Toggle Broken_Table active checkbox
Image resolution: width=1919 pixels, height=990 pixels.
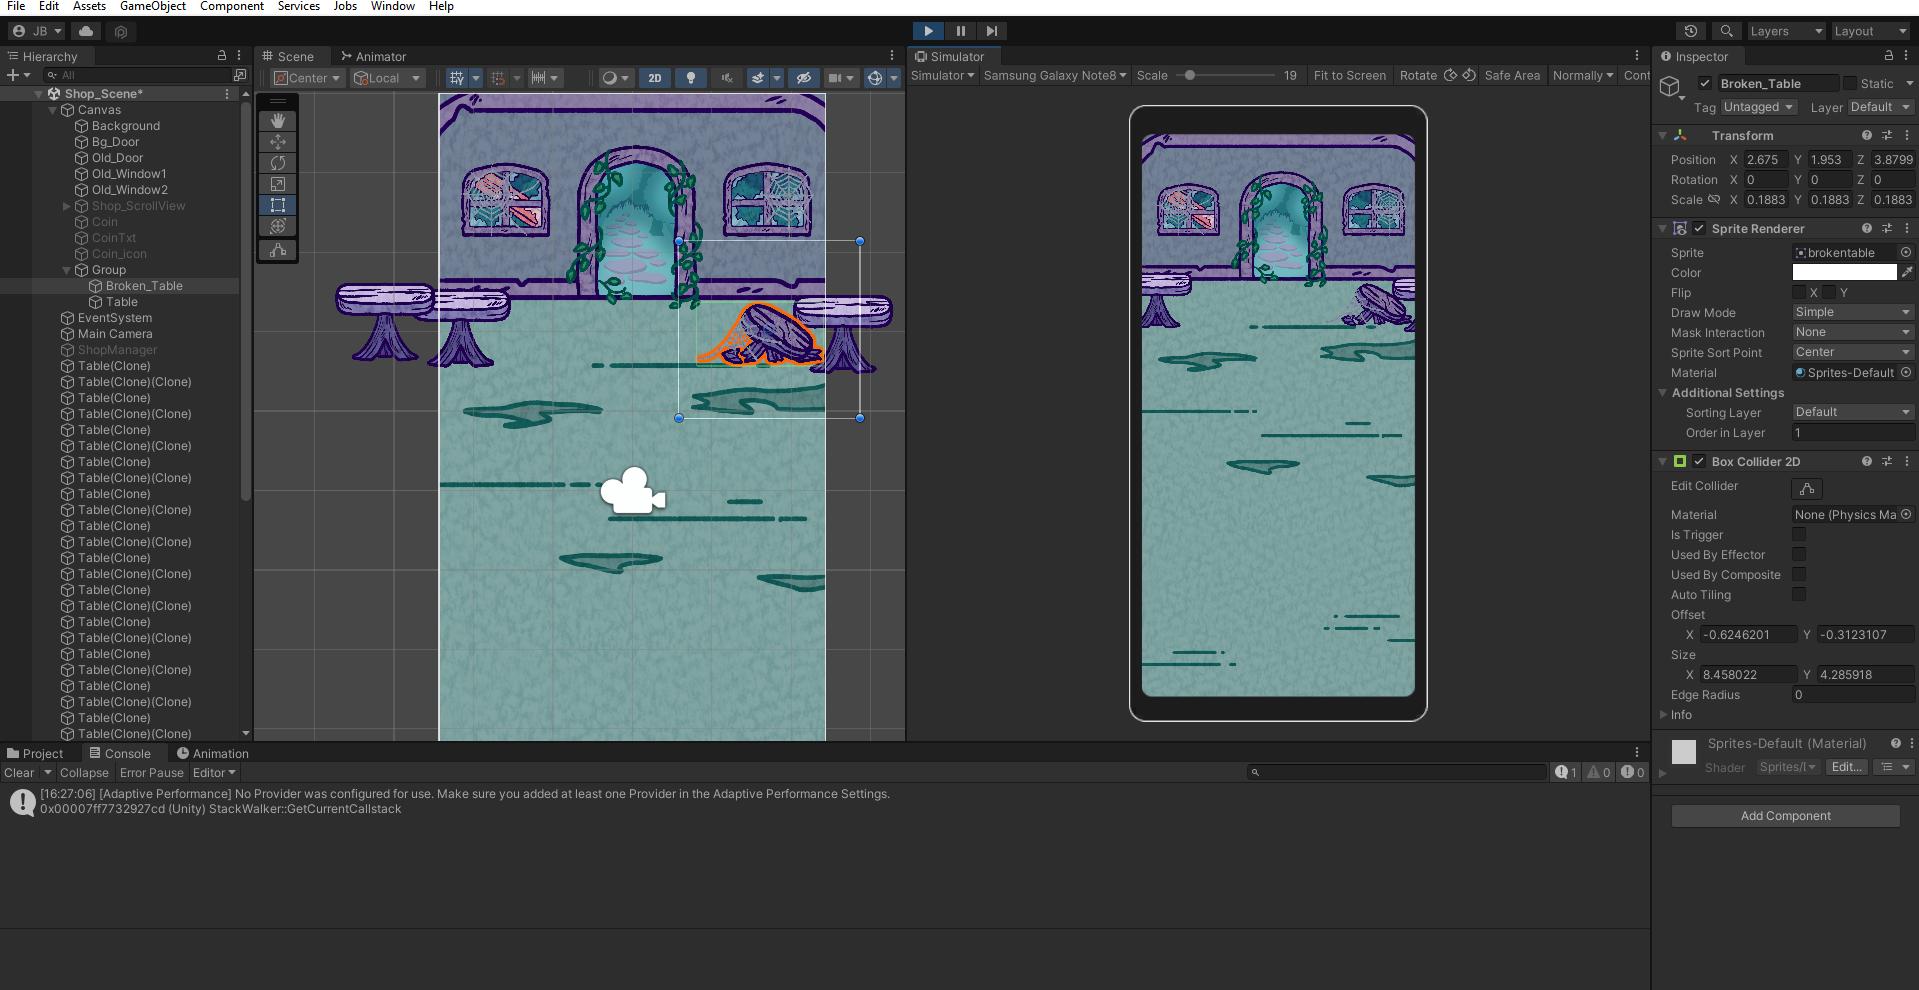click(x=1704, y=83)
